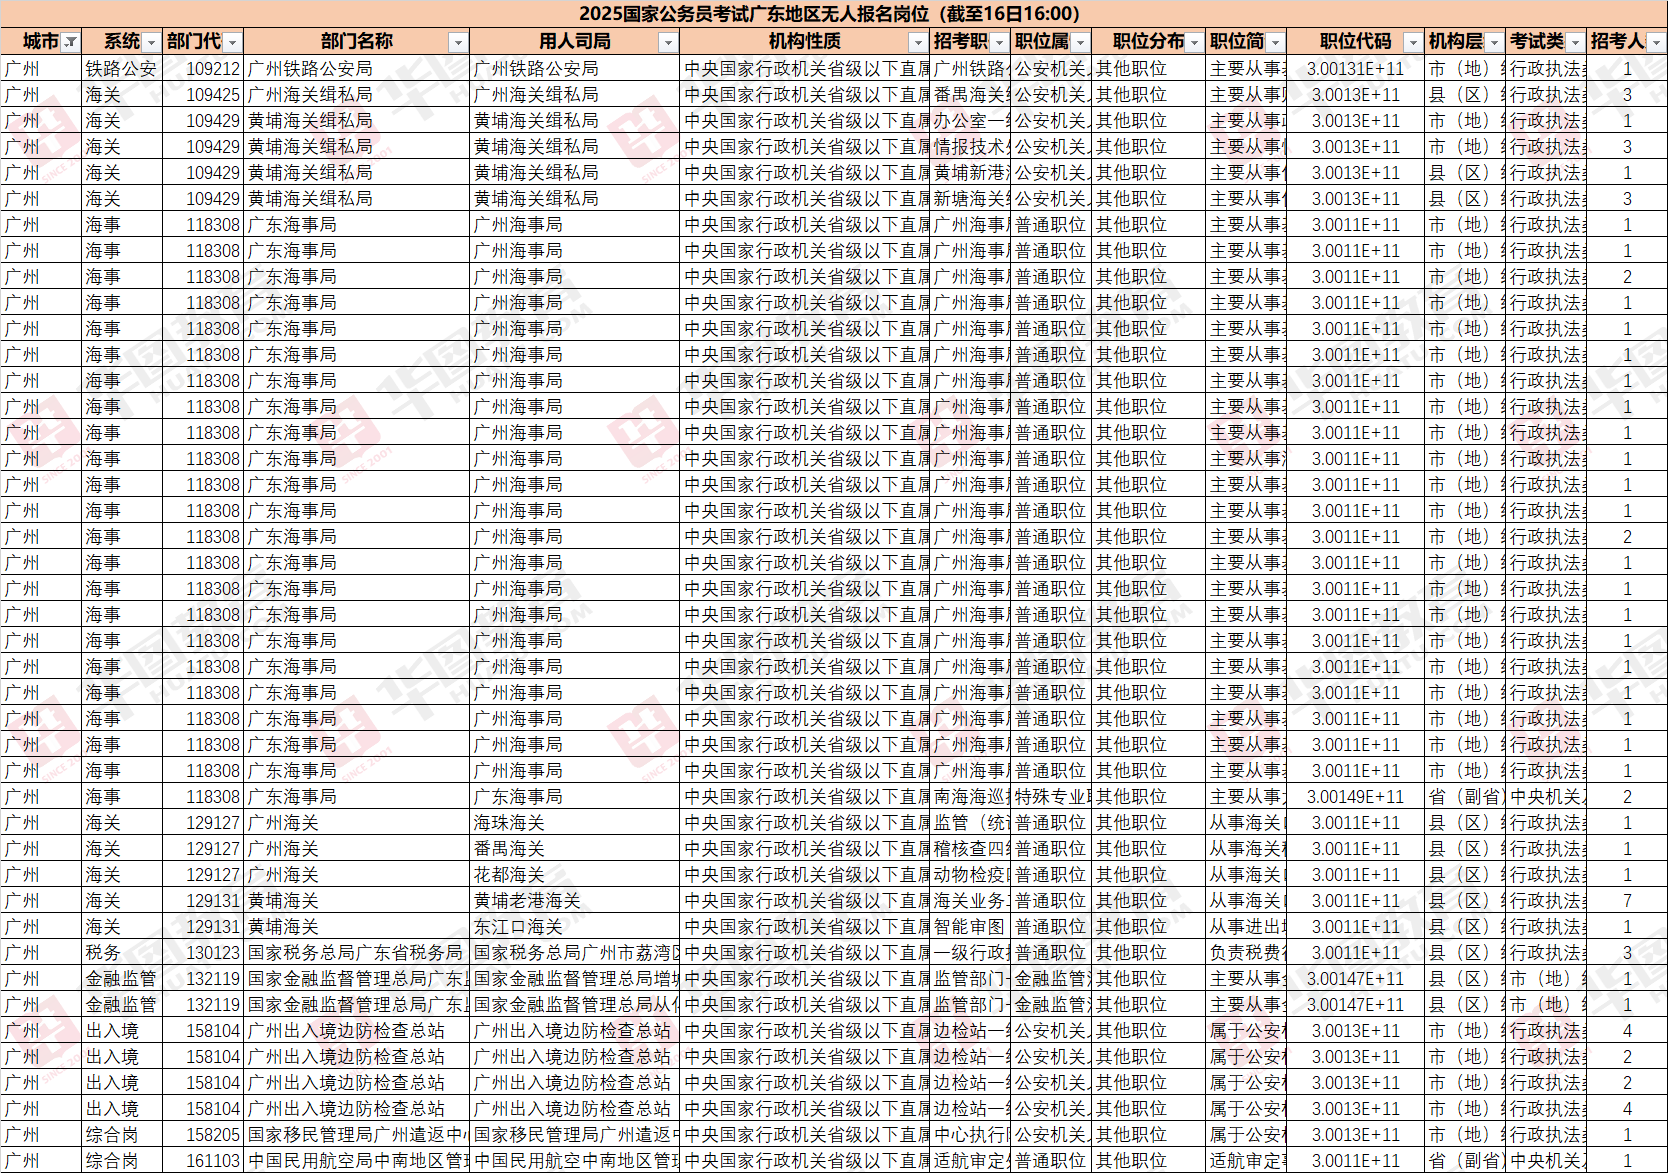Open the 招考职 column filter dropdown
The width and height of the screenshot is (1668, 1173).
coord(999,42)
